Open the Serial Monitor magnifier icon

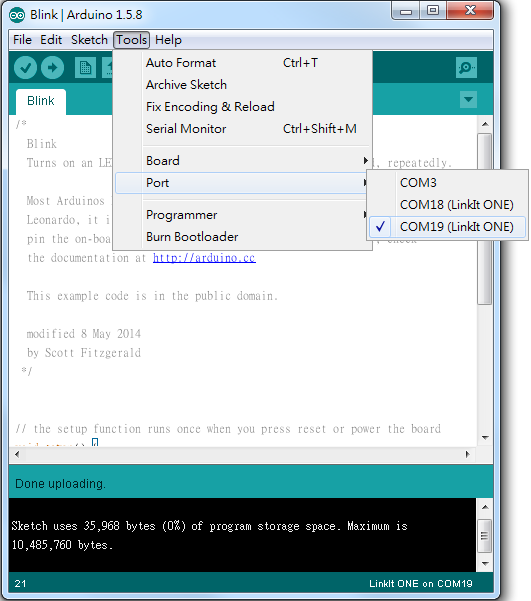click(466, 68)
